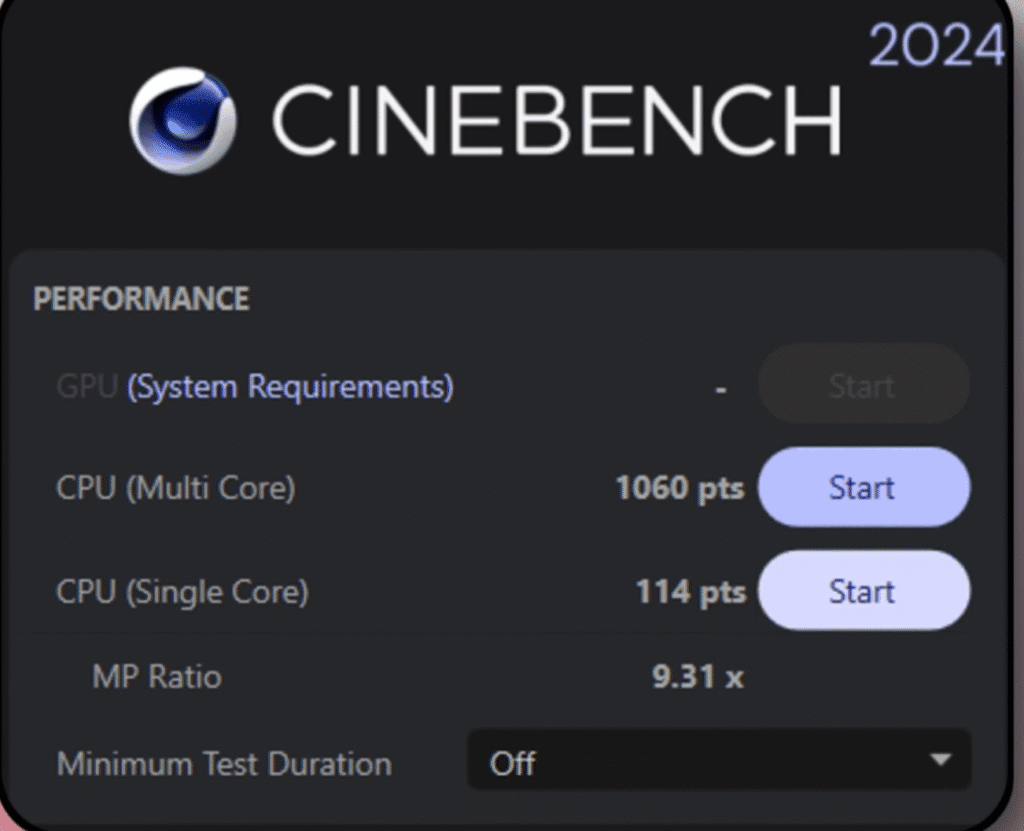Click the 1060 pts multi core score
1024x831 pixels.
(x=680, y=488)
